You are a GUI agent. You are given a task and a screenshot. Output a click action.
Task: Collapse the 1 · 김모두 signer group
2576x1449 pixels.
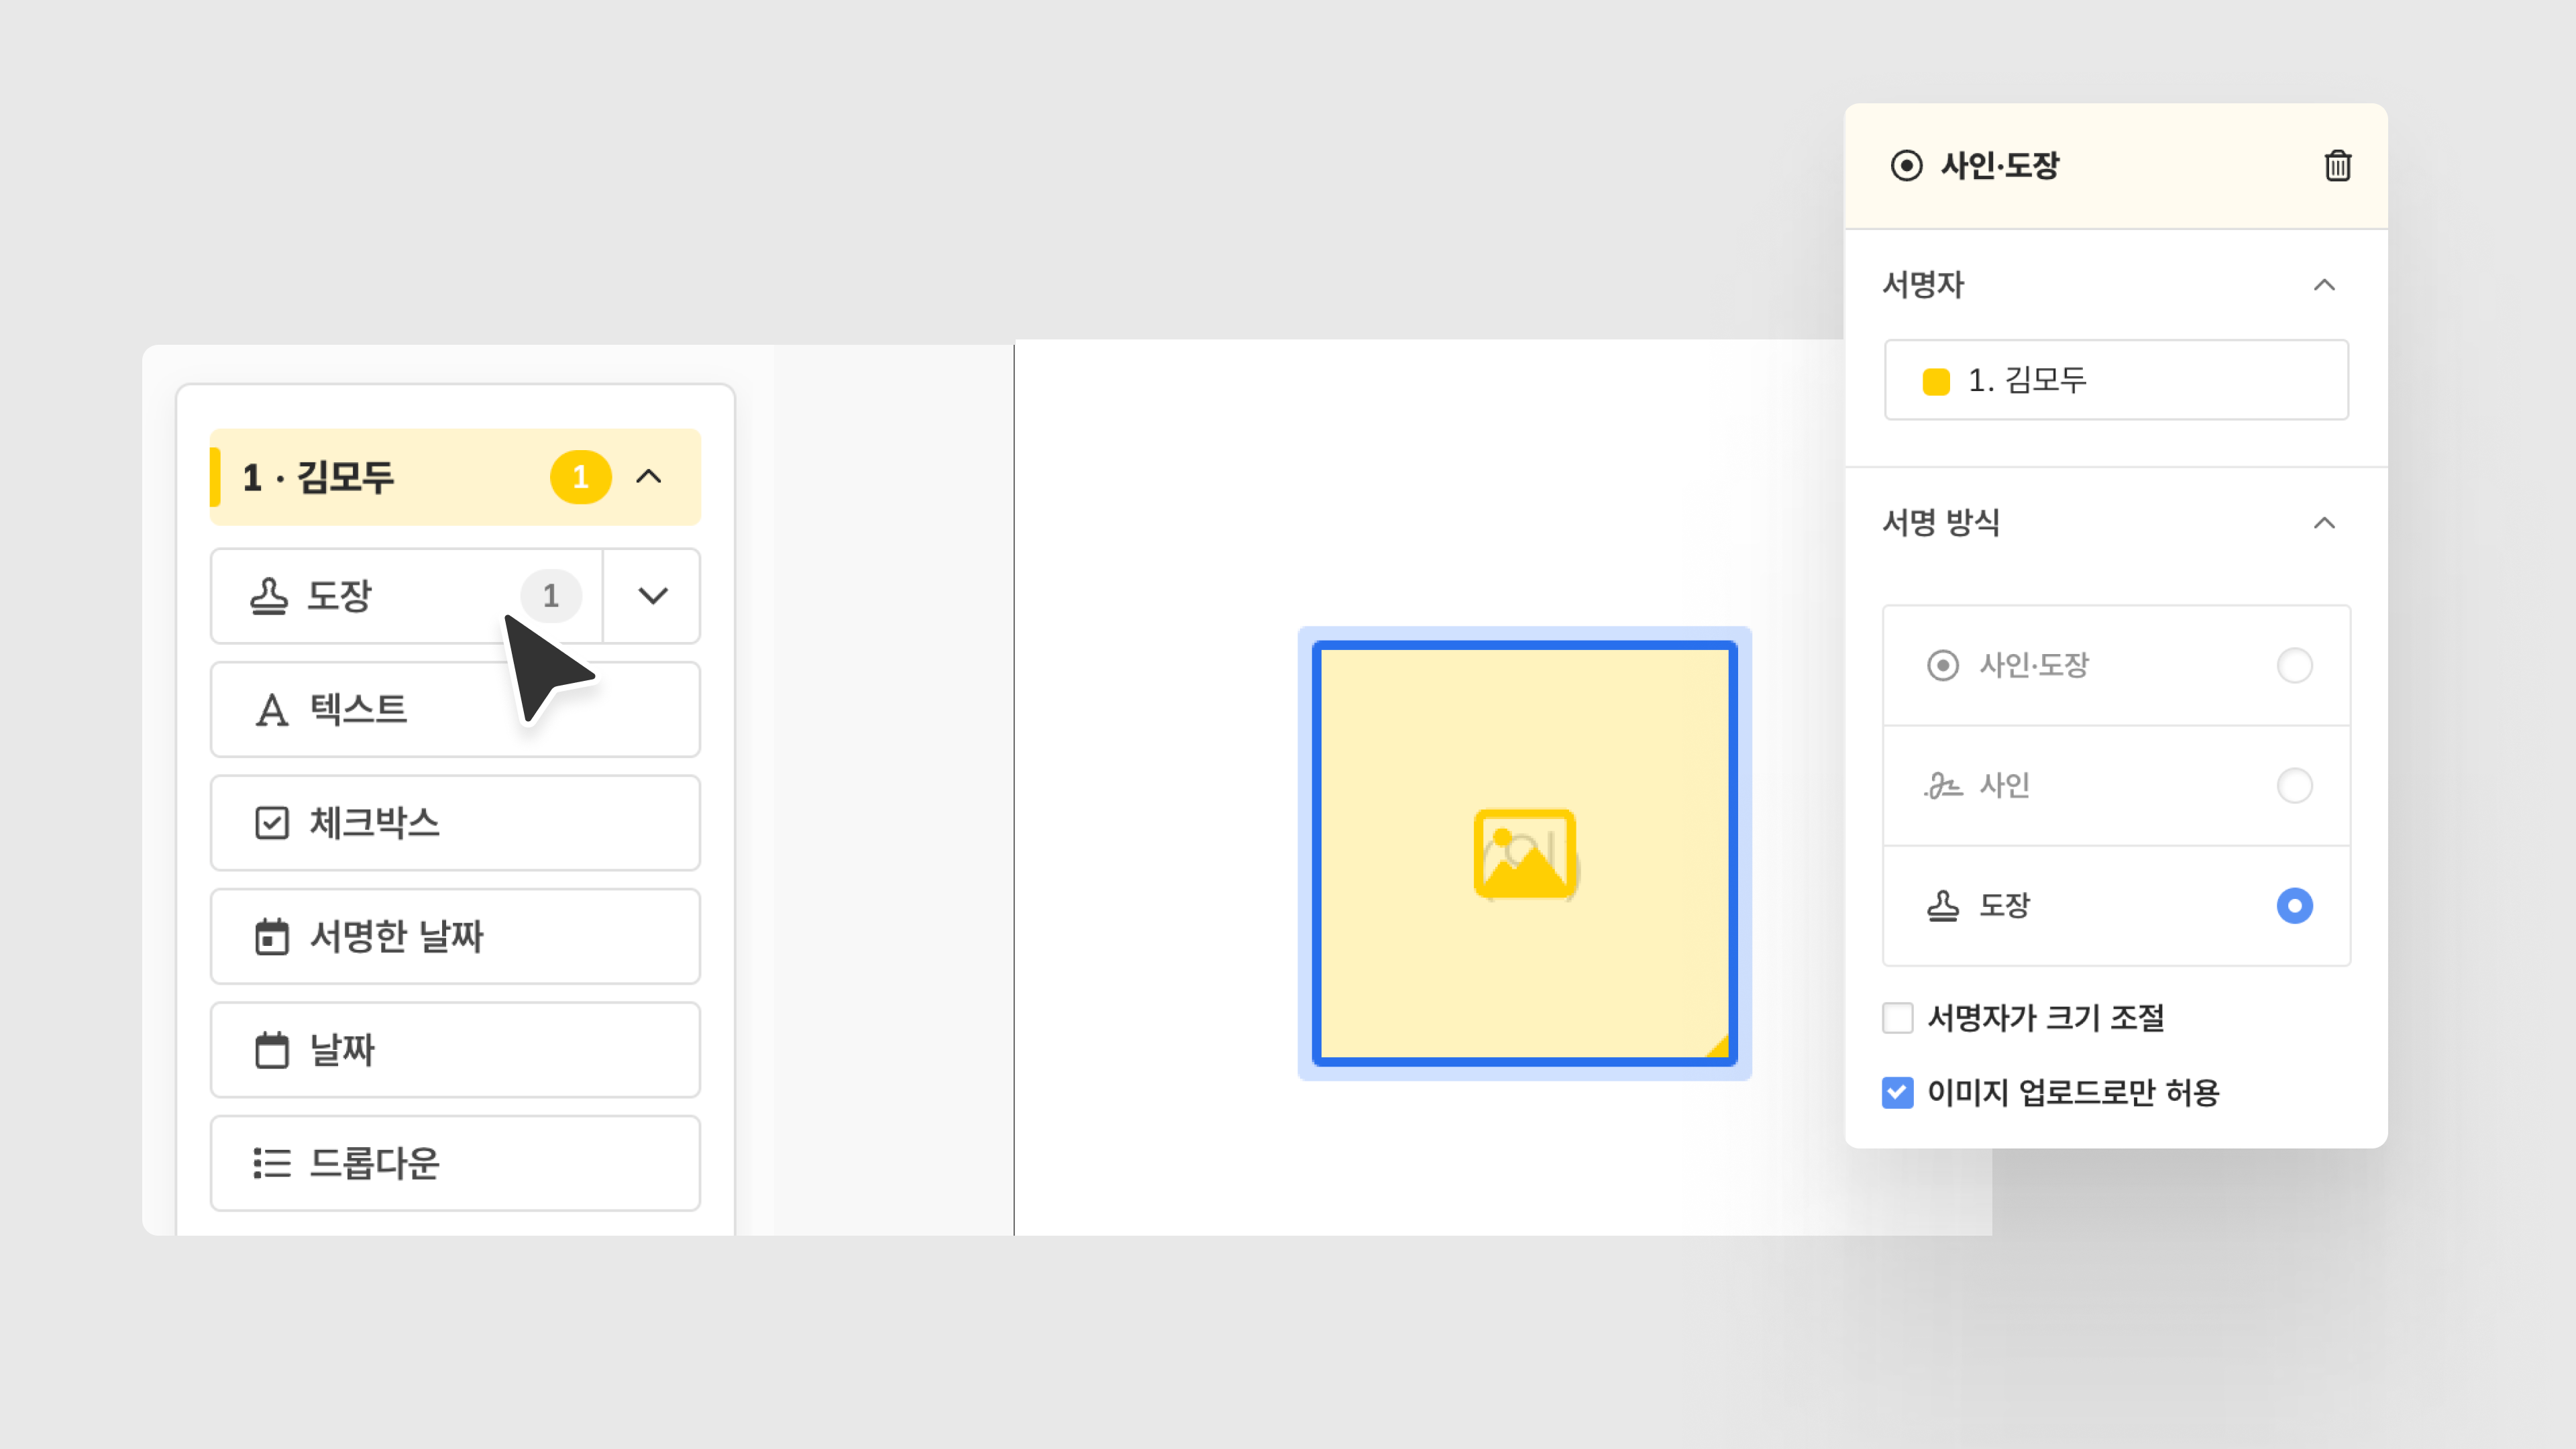649,477
